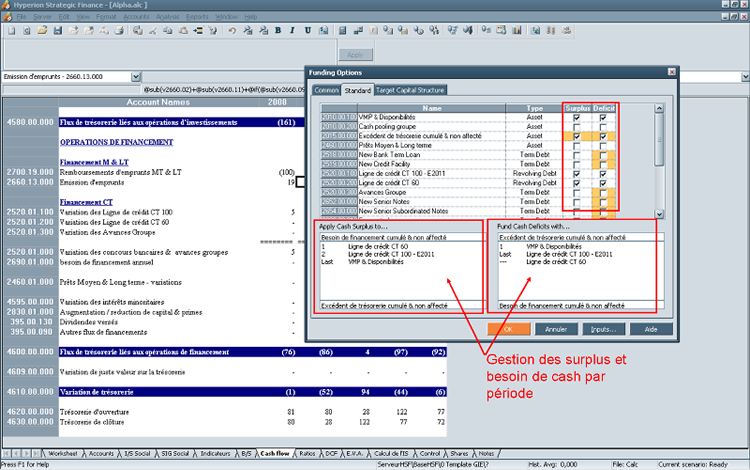Uncheck Surplus for Ligne de crédit CT 60
The height and width of the screenshot is (470, 750).
click(x=576, y=183)
